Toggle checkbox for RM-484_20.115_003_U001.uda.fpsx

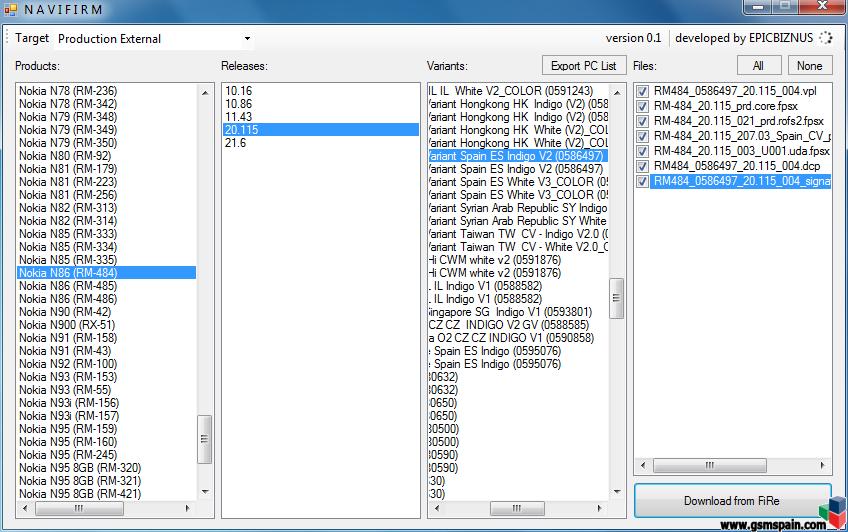[642, 151]
